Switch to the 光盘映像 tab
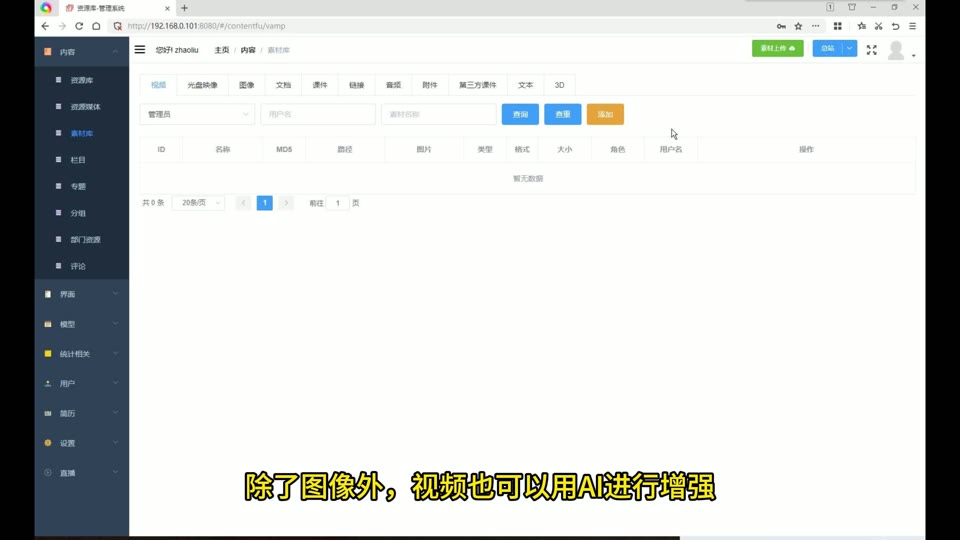Screen dimensions: 960x540 [202, 85]
